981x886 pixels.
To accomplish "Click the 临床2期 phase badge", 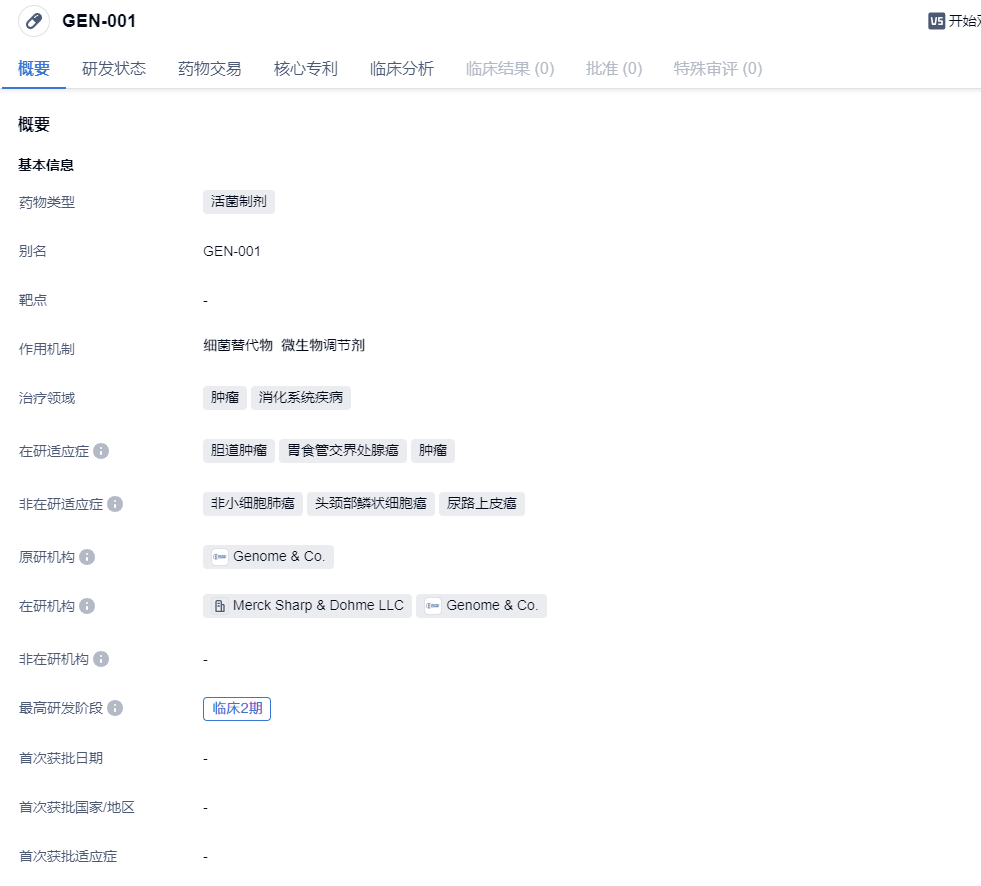I will [x=237, y=709].
